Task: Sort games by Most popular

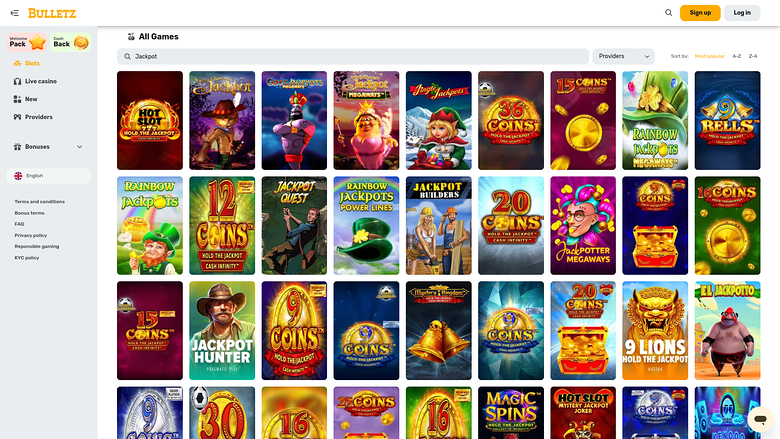Action: tap(710, 56)
